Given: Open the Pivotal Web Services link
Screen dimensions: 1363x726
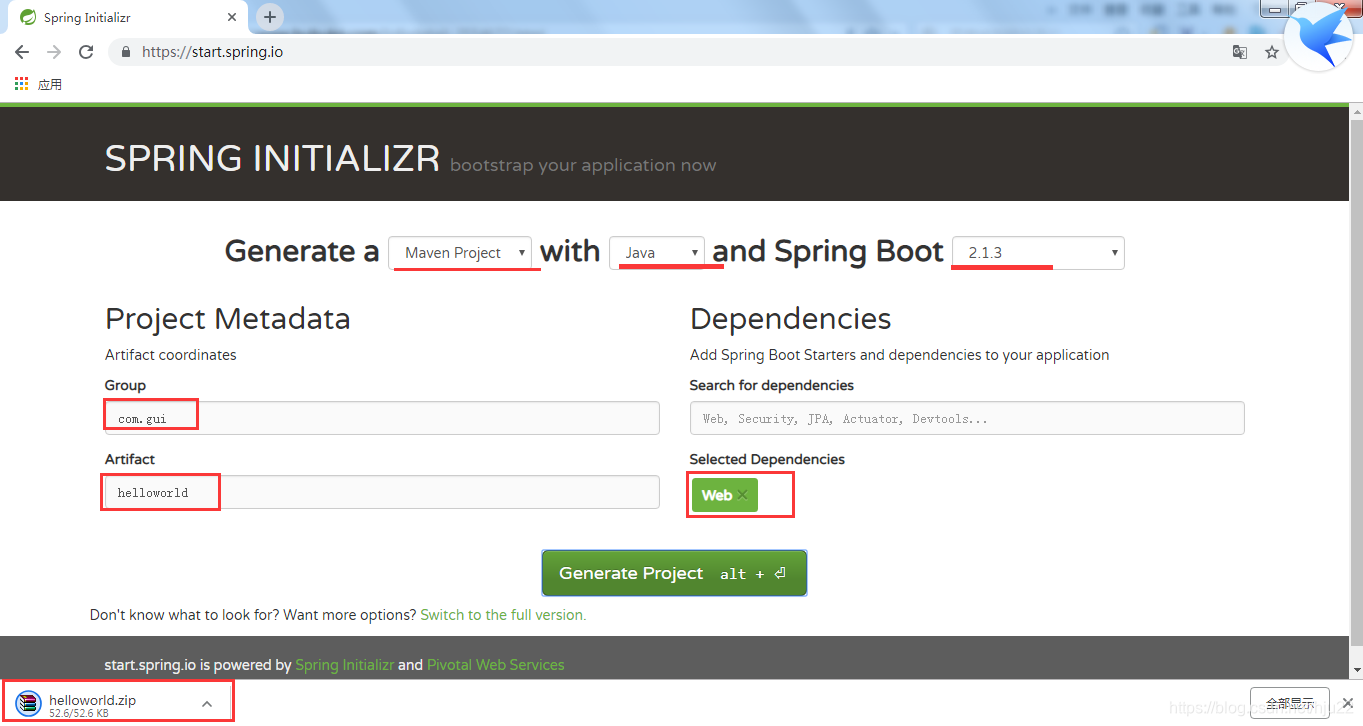Looking at the screenshot, I should [x=495, y=665].
